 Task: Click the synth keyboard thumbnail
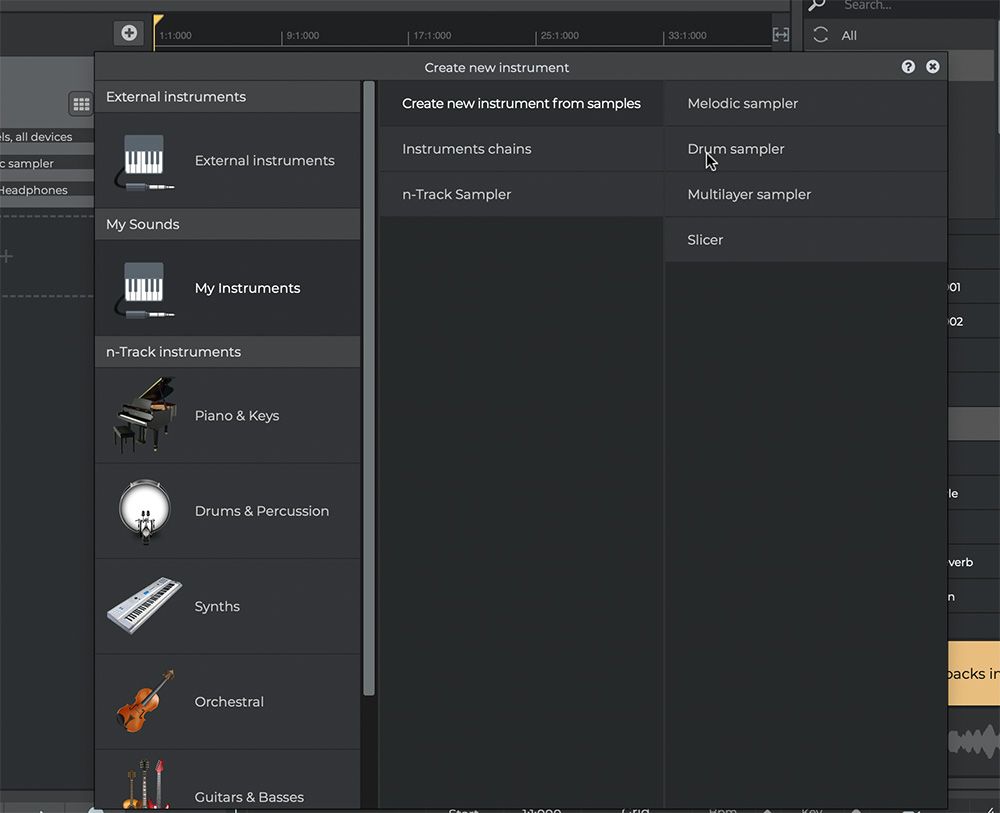pos(144,606)
